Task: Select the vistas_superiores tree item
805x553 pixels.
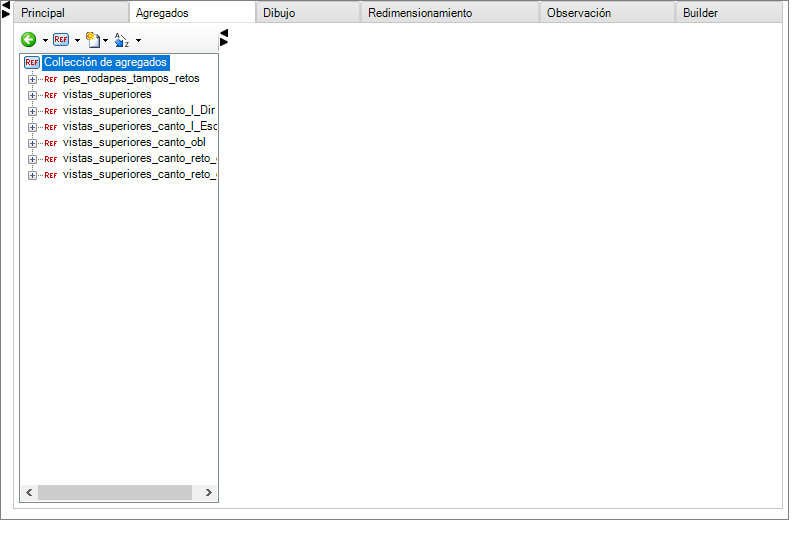Action: point(107,94)
